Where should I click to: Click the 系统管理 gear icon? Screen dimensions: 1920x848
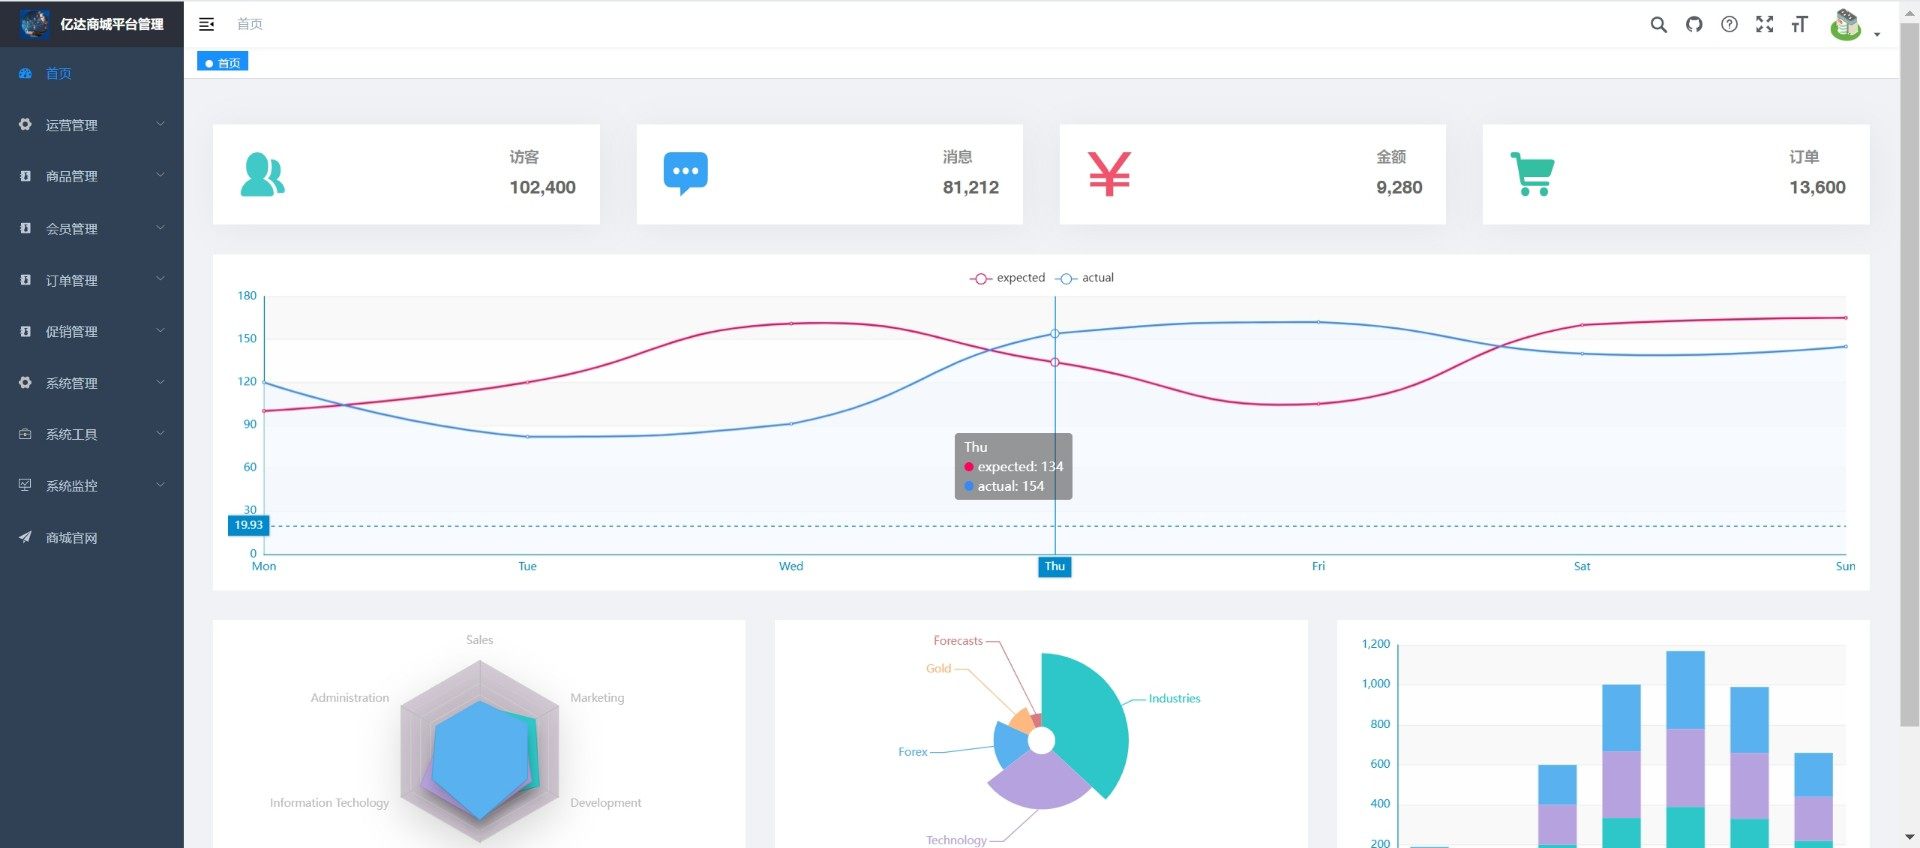[x=25, y=382]
